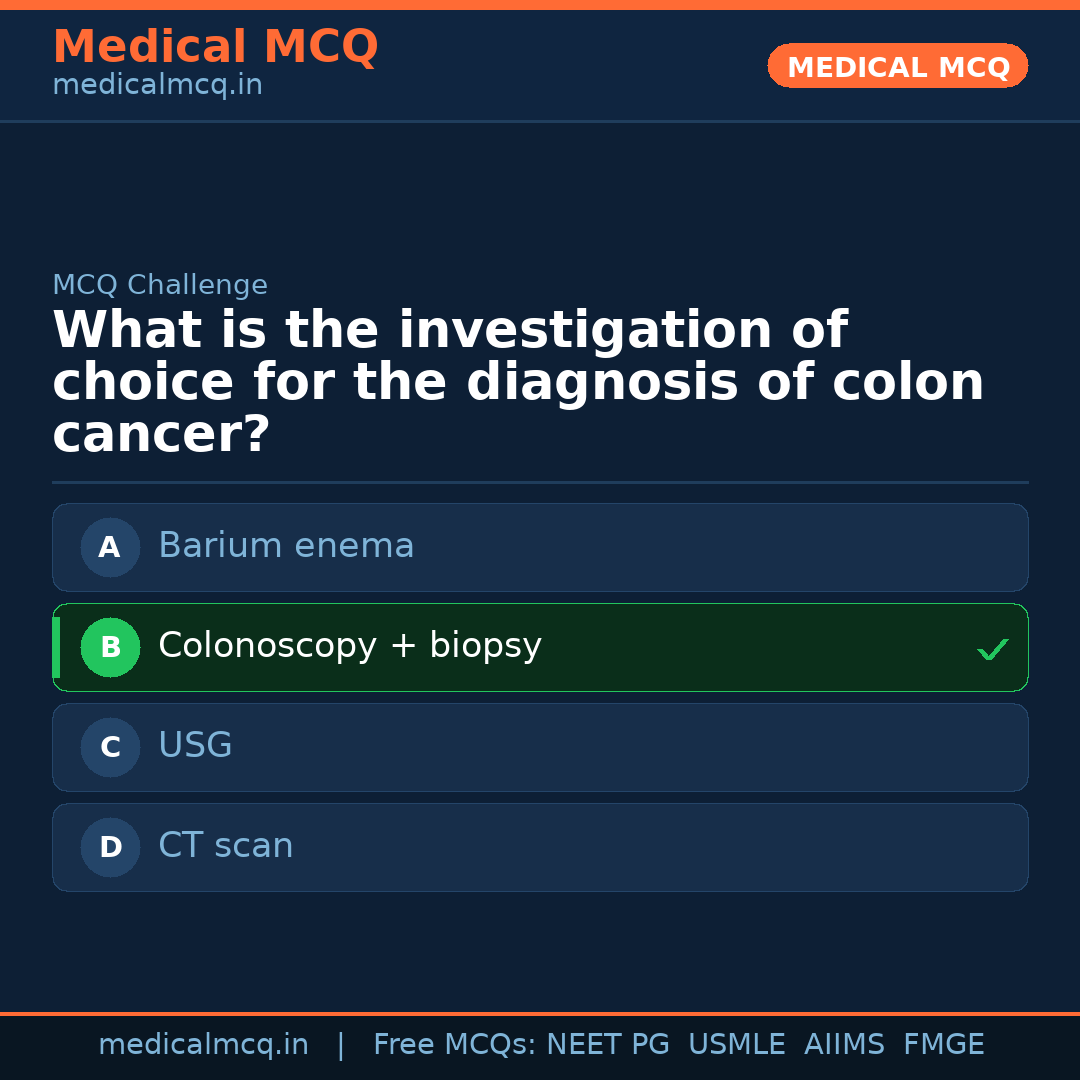This screenshot has width=1080, height=1080.
Task: Click the letter A circle icon
Action: [x=110, y=547]
